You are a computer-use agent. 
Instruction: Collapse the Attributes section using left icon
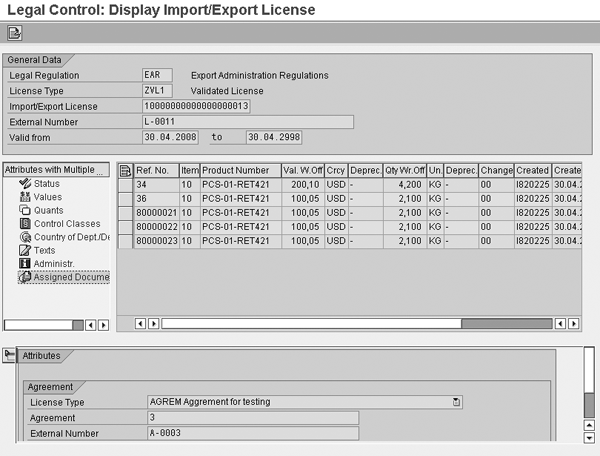pyautogui.click(x=9, y=356)
